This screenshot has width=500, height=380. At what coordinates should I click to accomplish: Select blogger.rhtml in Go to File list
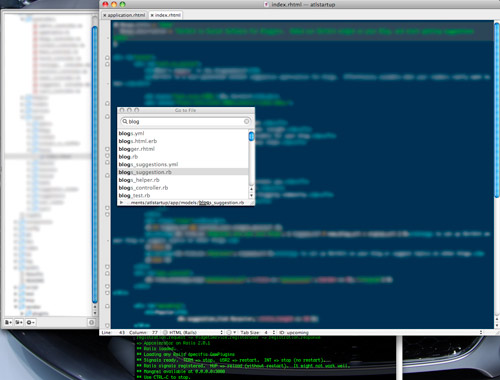pyautogui.click(x=183, y=149)
